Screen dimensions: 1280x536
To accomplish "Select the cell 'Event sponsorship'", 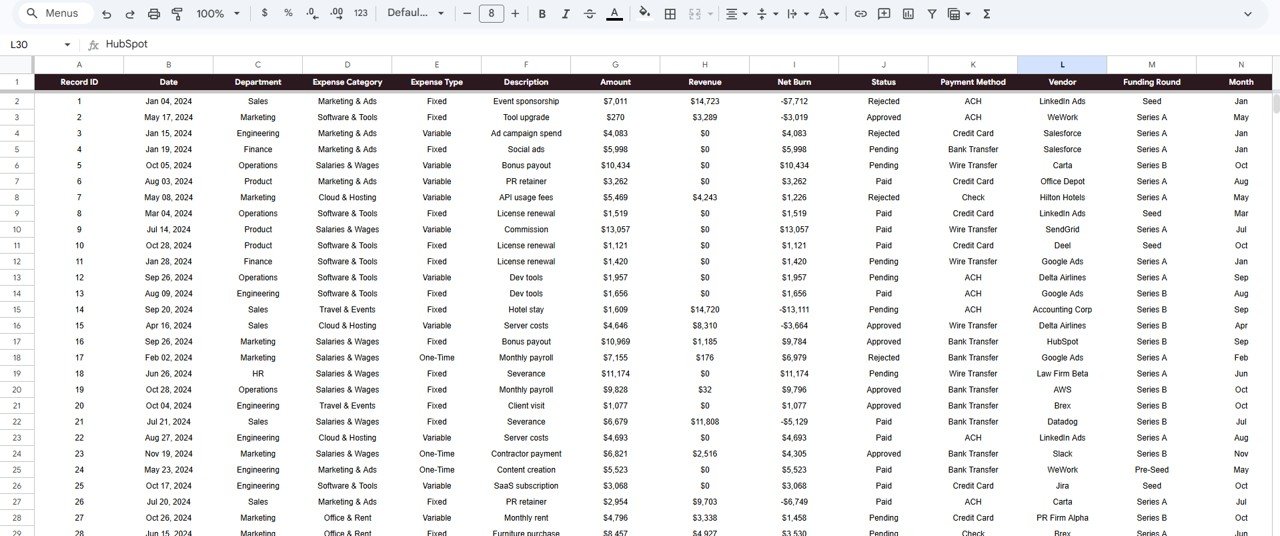I will [526, 101].
